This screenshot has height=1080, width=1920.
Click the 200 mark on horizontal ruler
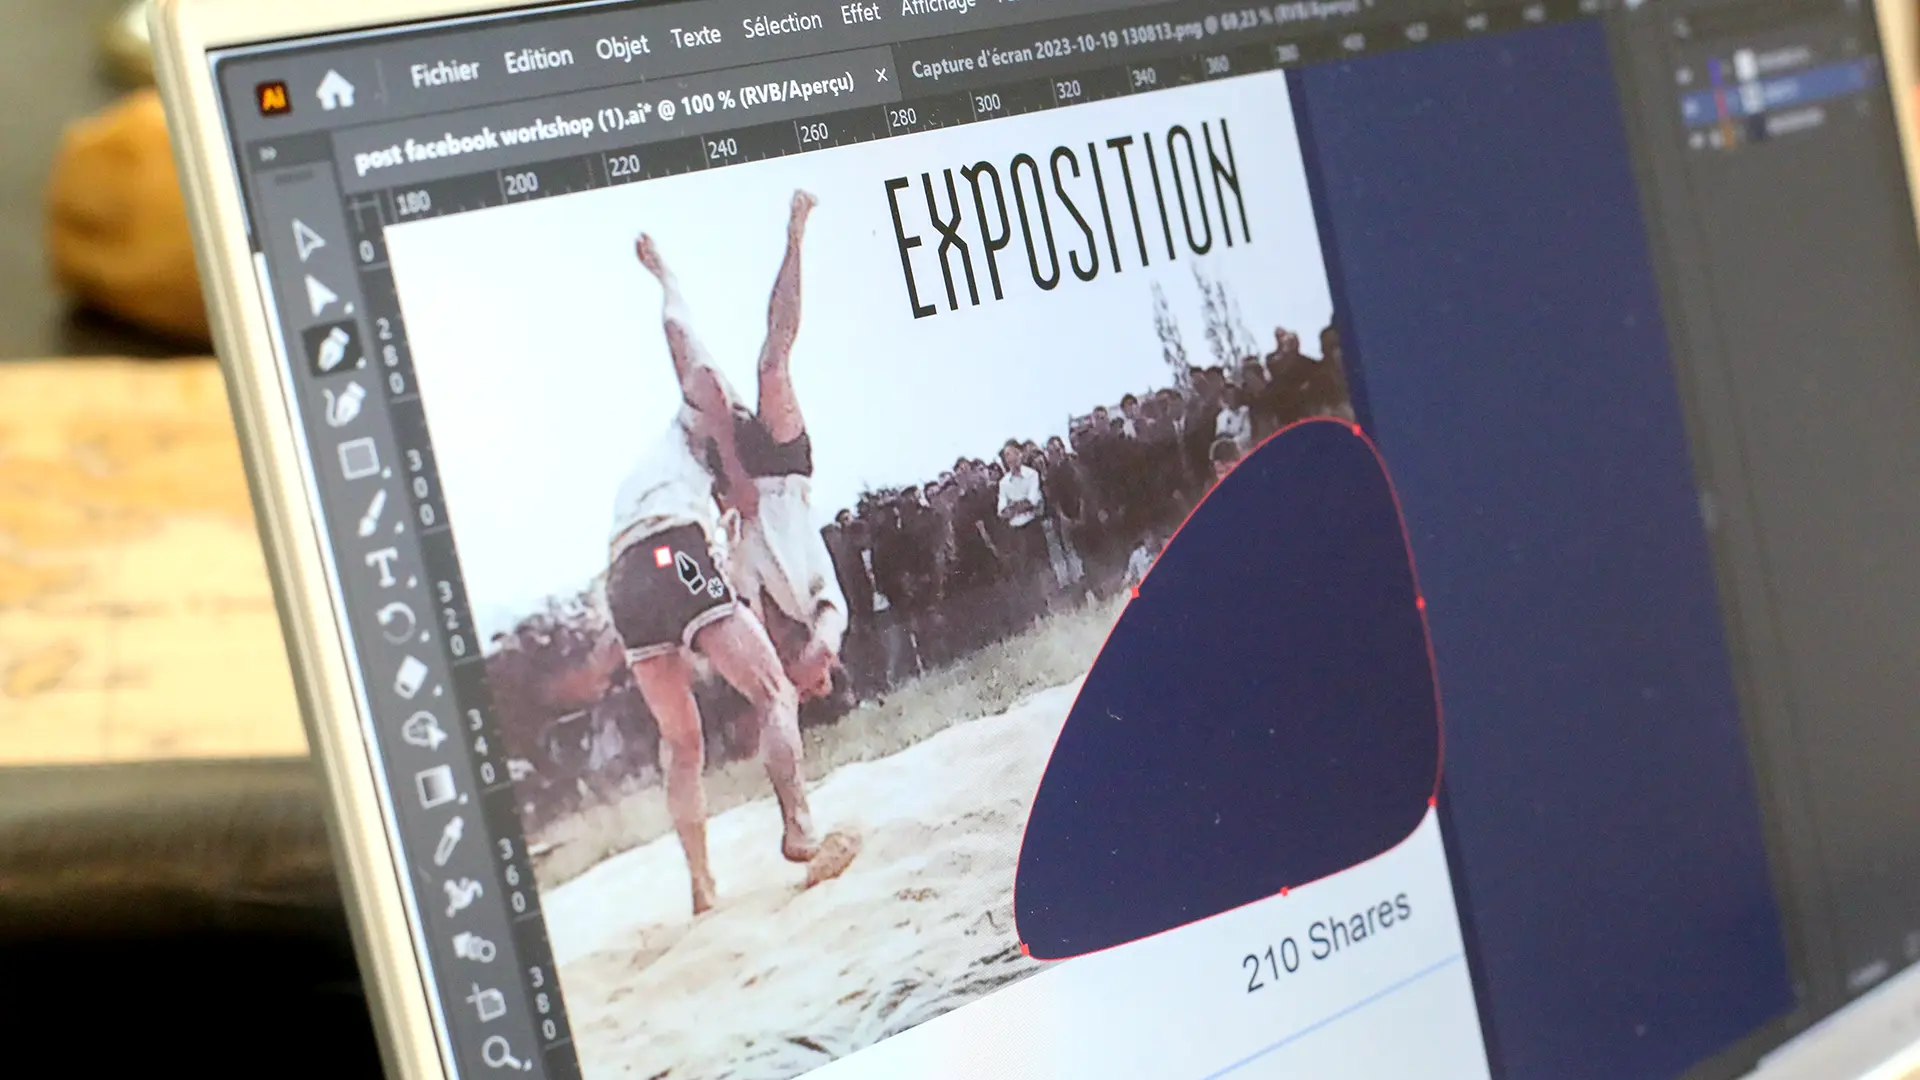[x=521, y=184]
